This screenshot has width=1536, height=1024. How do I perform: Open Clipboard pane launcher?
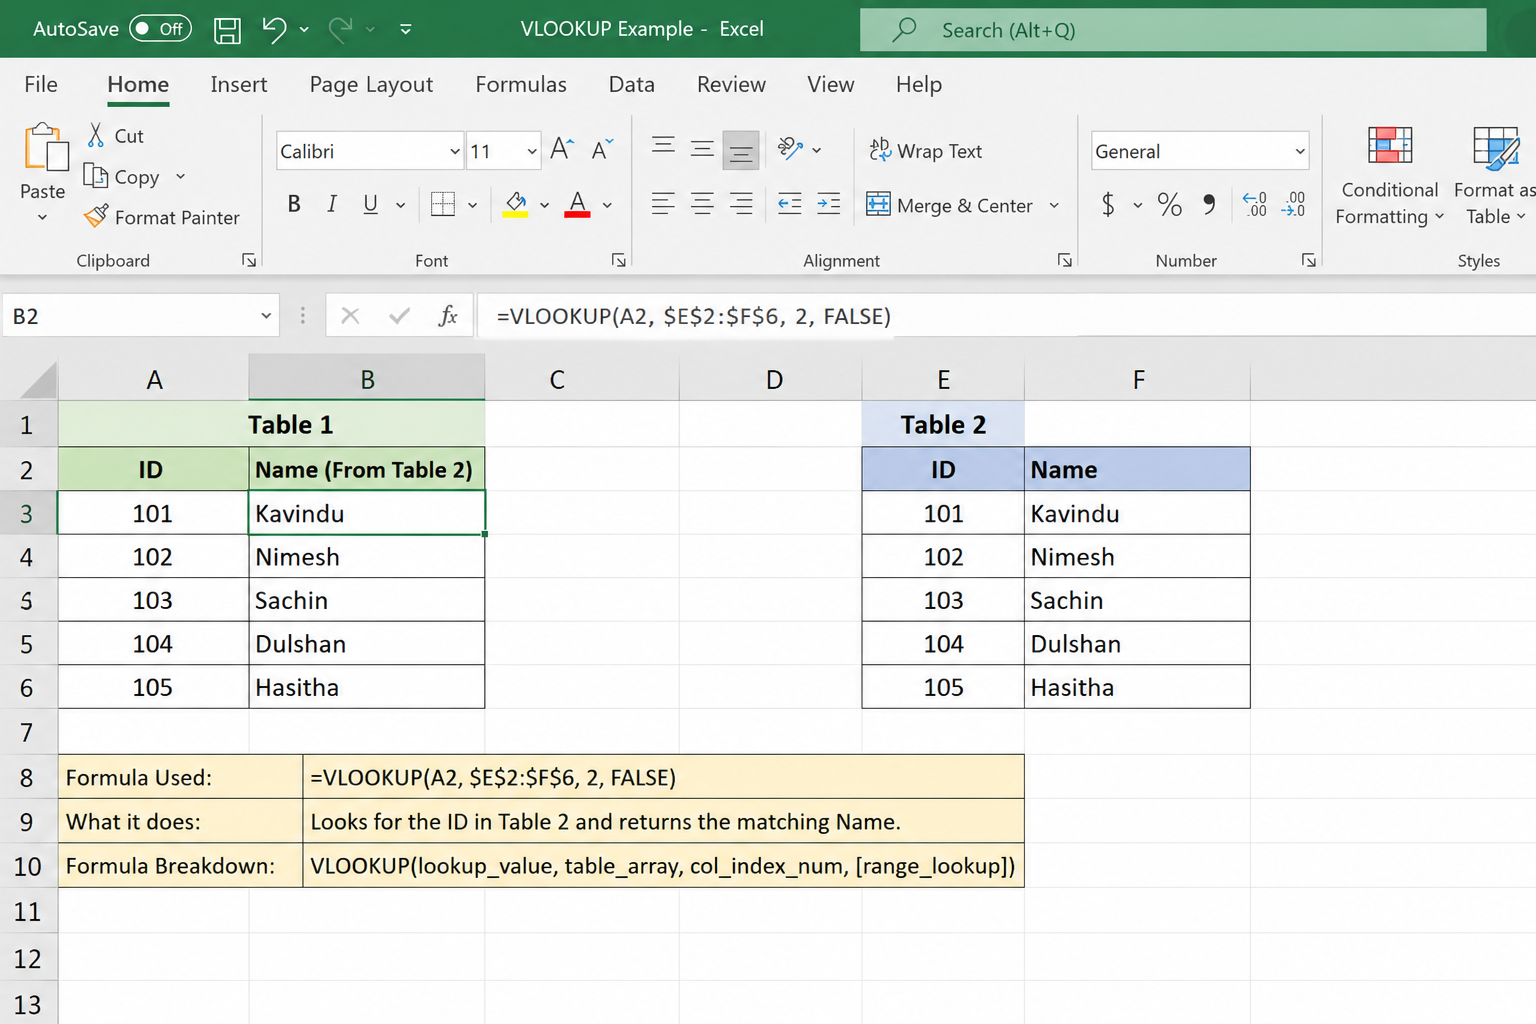click(x=249, y=260)
